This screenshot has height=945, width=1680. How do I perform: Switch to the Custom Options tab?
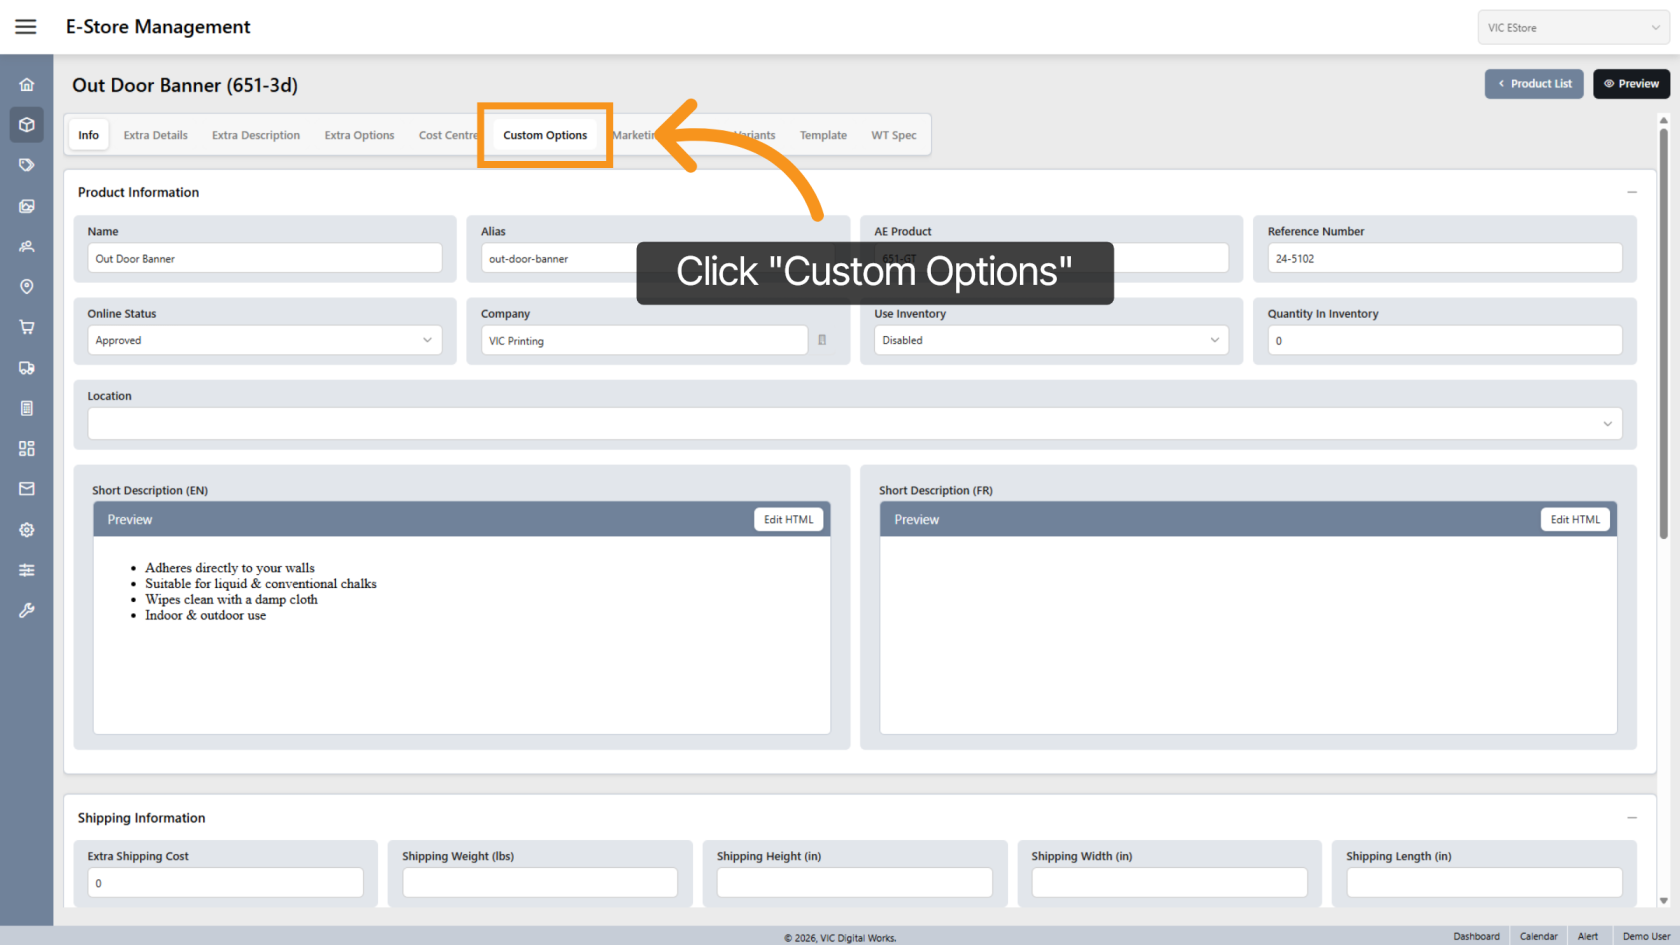point(545,135)
